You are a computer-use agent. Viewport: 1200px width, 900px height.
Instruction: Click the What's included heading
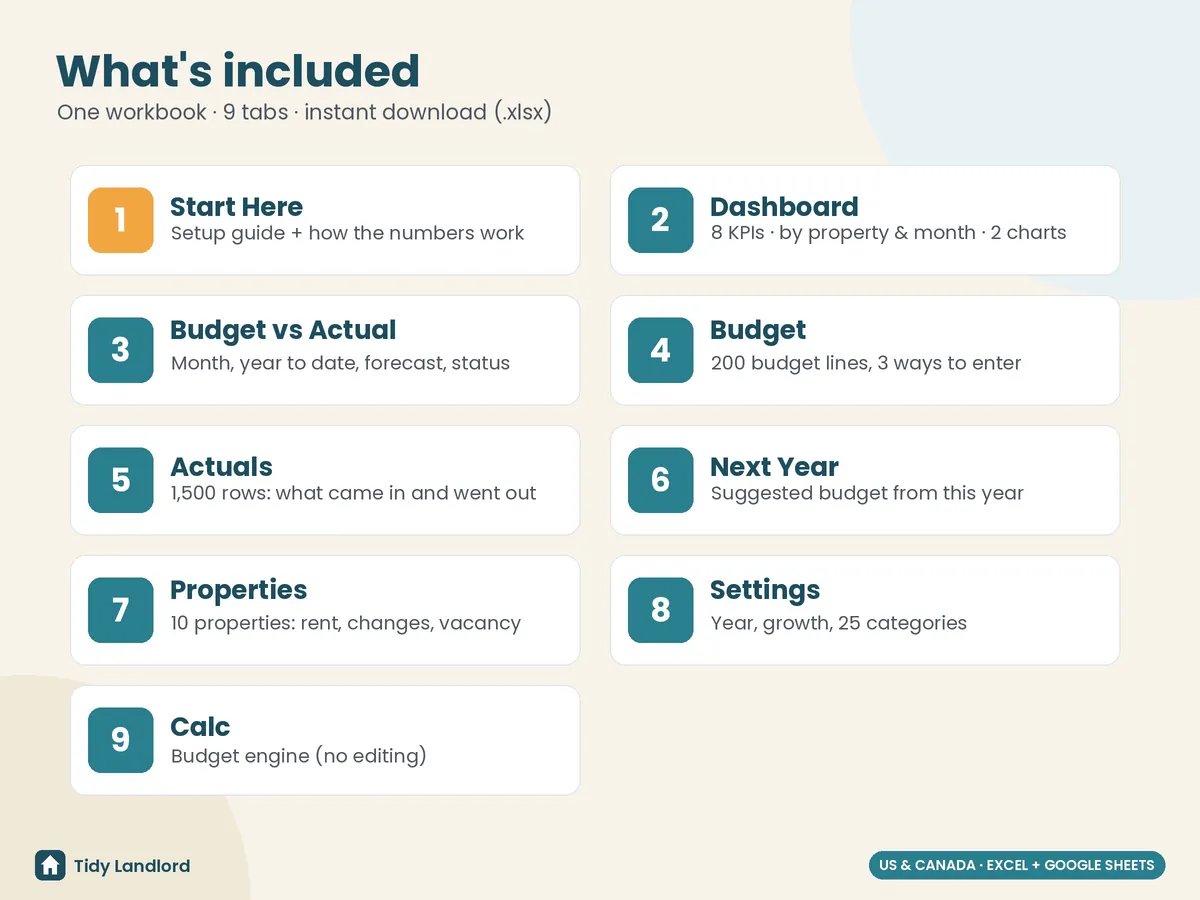point(238,71)
